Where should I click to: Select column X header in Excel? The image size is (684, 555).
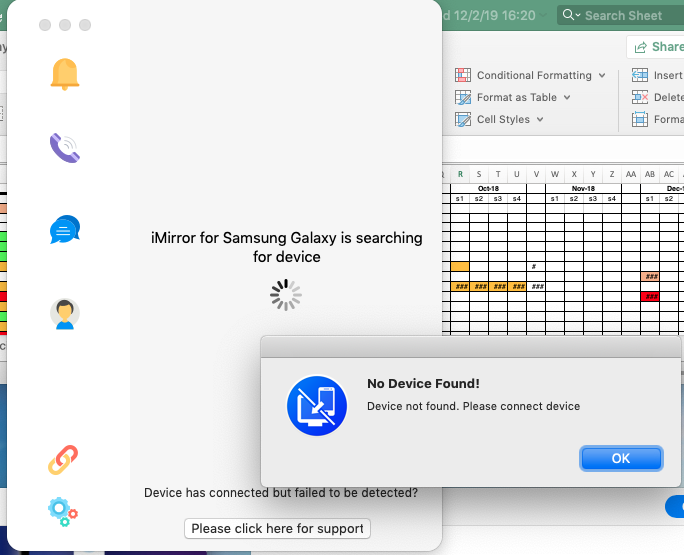point(574,174)
